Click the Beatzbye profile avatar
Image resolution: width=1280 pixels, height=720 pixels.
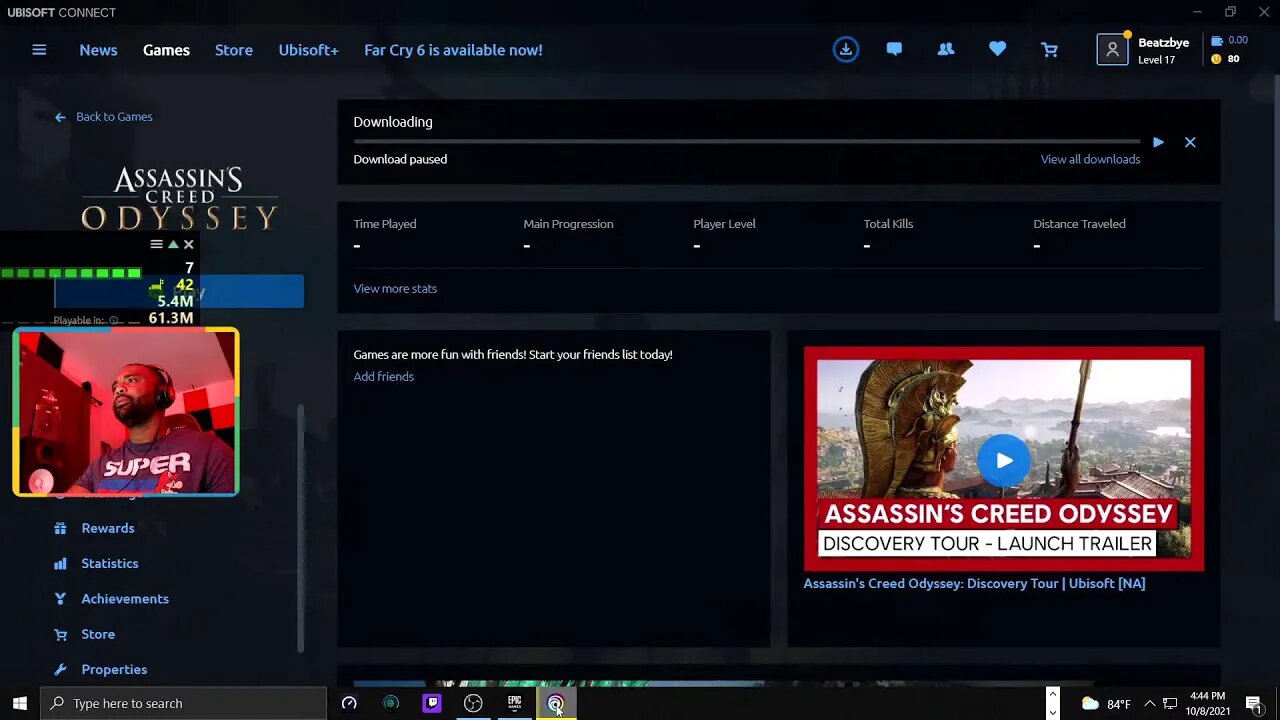pyautogui.click(x=1112, y=50)
